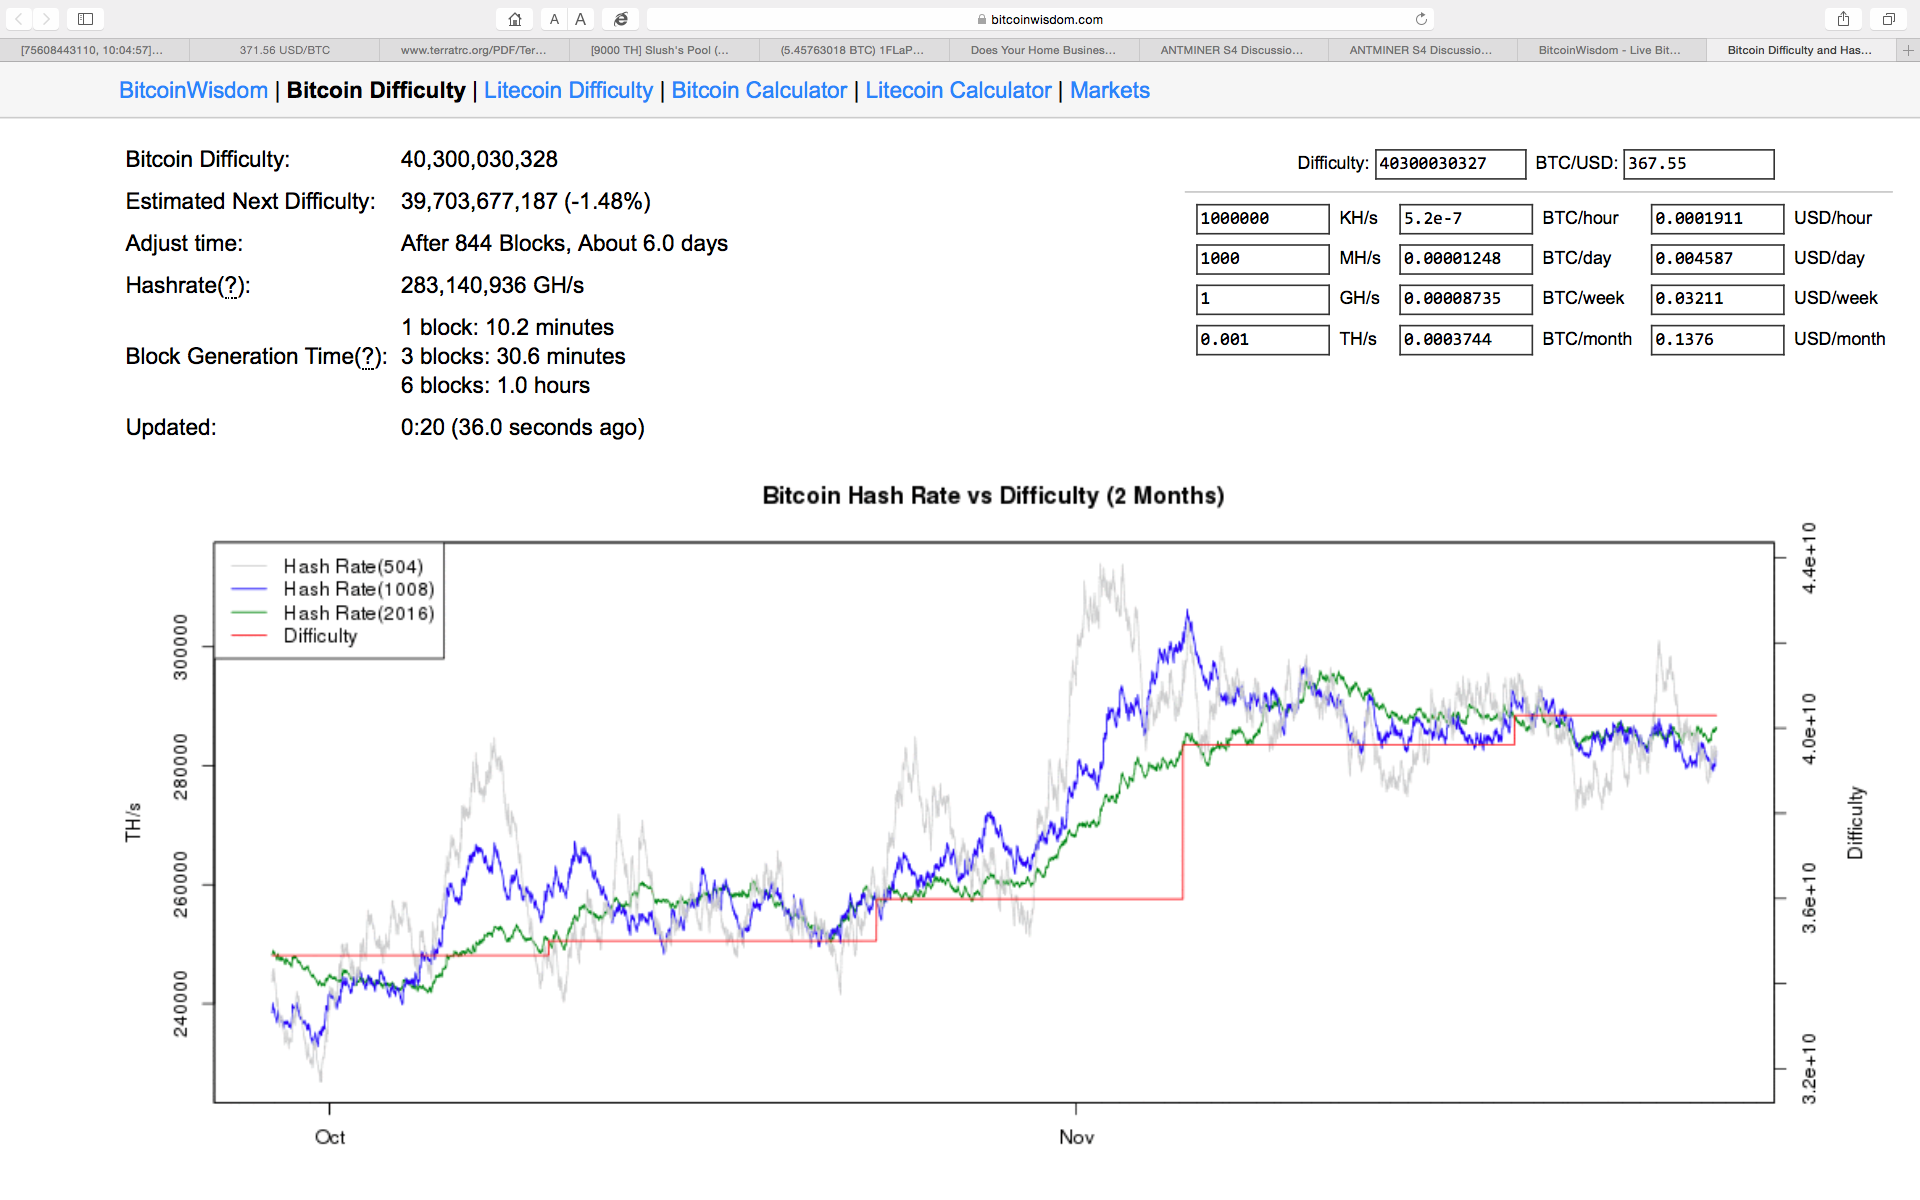The width and height of the screenshot is (1920, 1200).
Task: Add new tab with plus icon
Action: point(1907,50)
